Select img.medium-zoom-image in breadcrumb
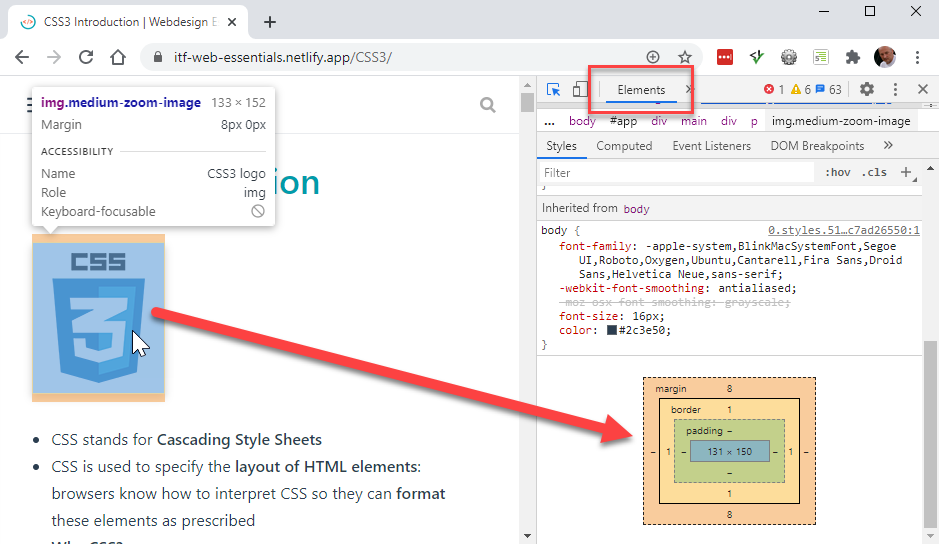 (x=841, y=122)
